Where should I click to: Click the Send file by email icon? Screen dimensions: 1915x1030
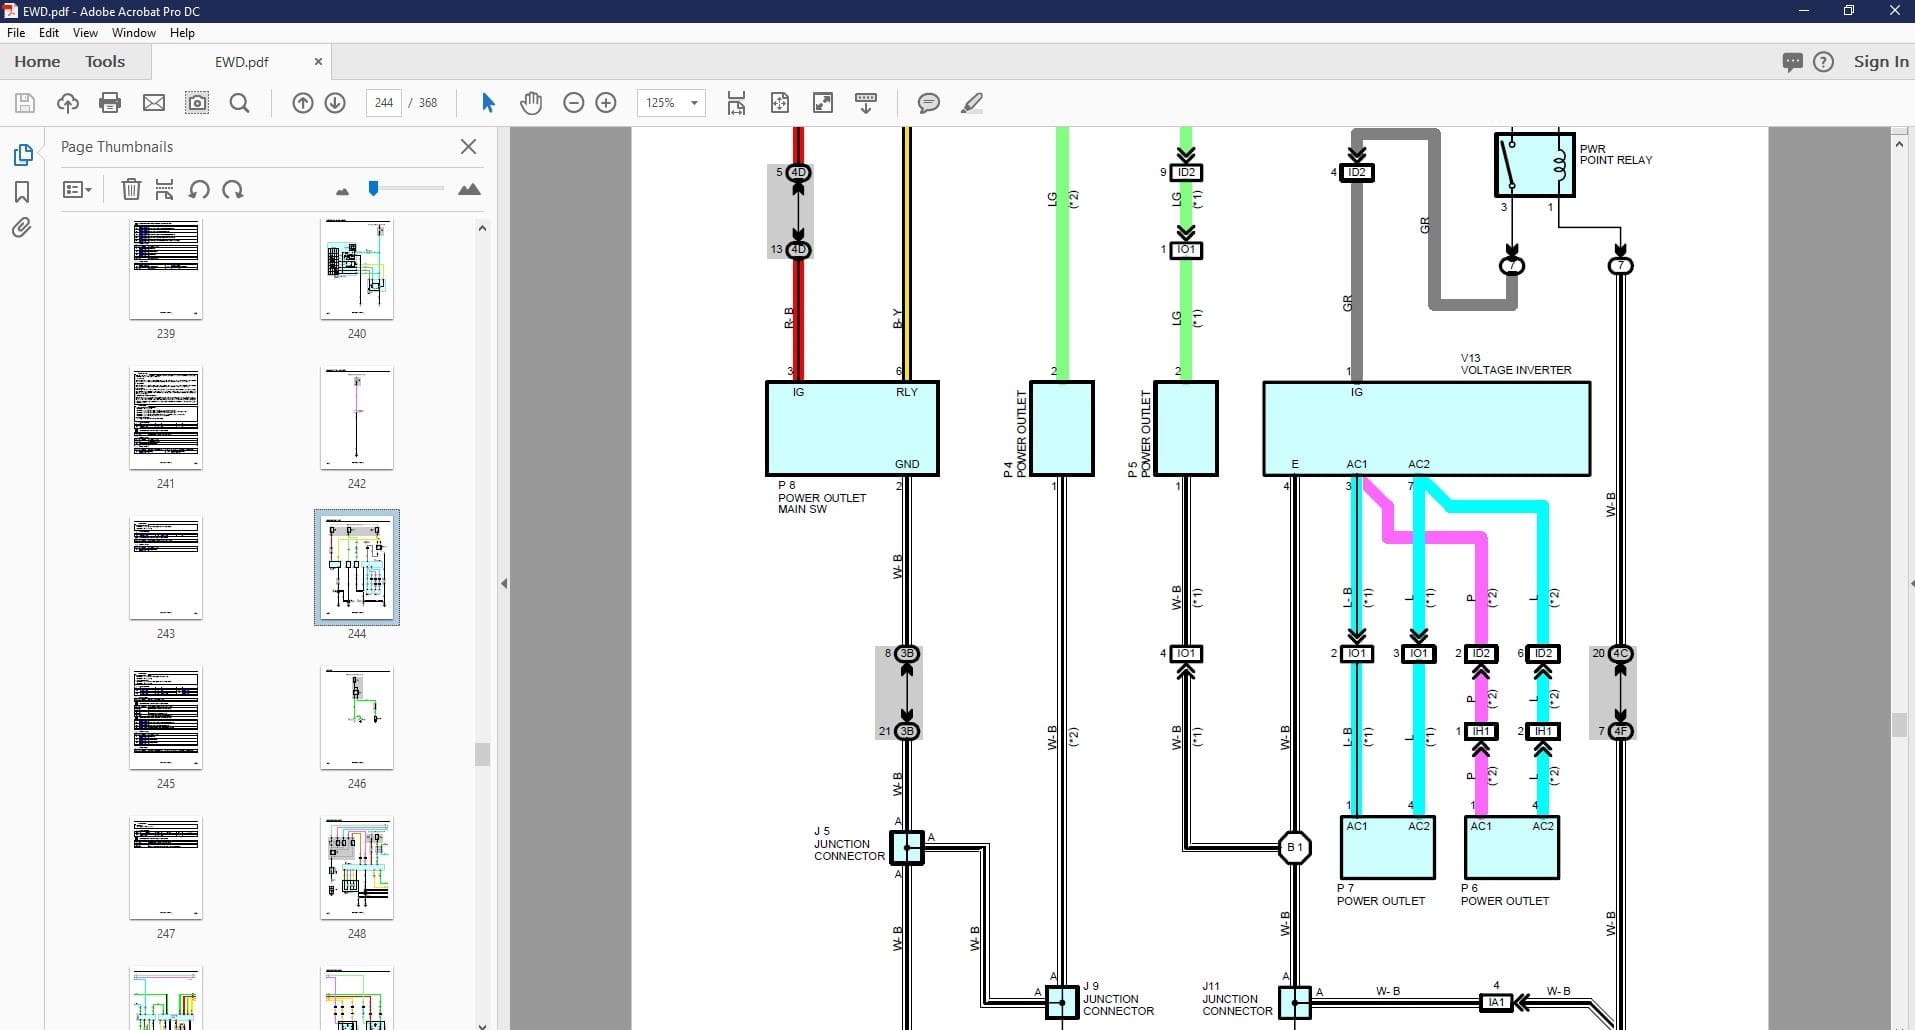pos(153,103)
